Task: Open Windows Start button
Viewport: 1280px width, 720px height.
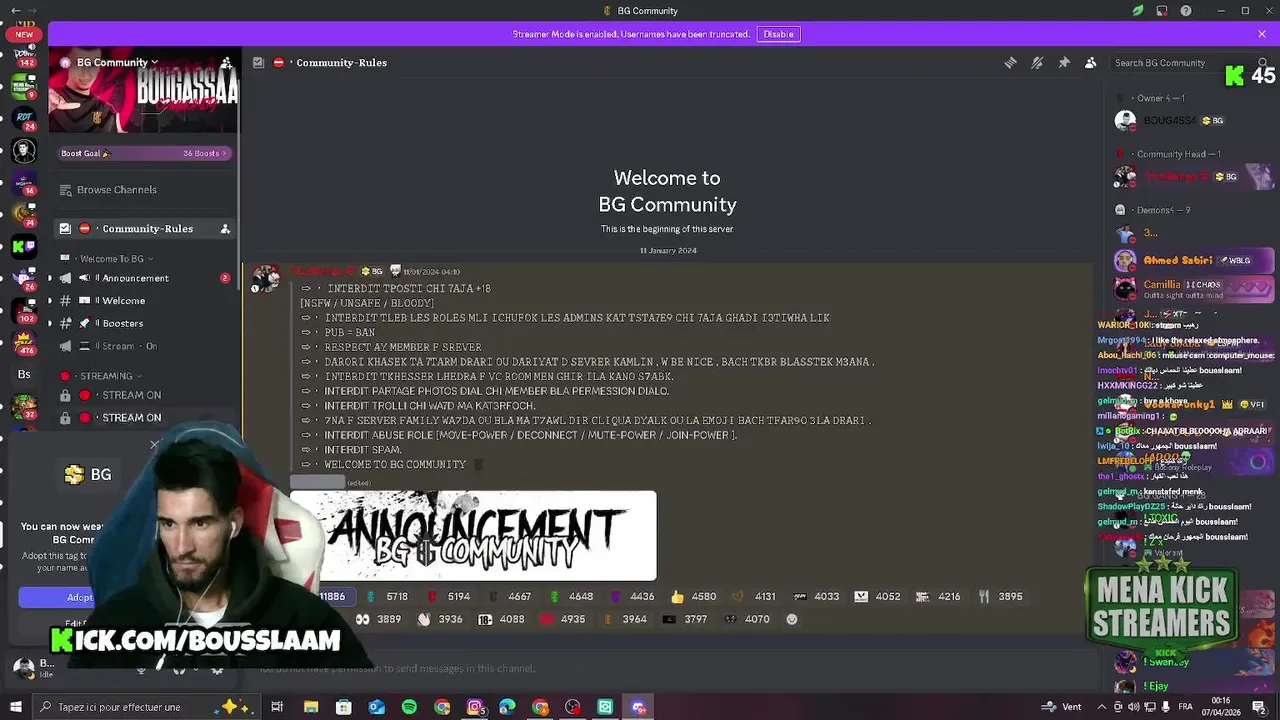Action: coord(15,707)
